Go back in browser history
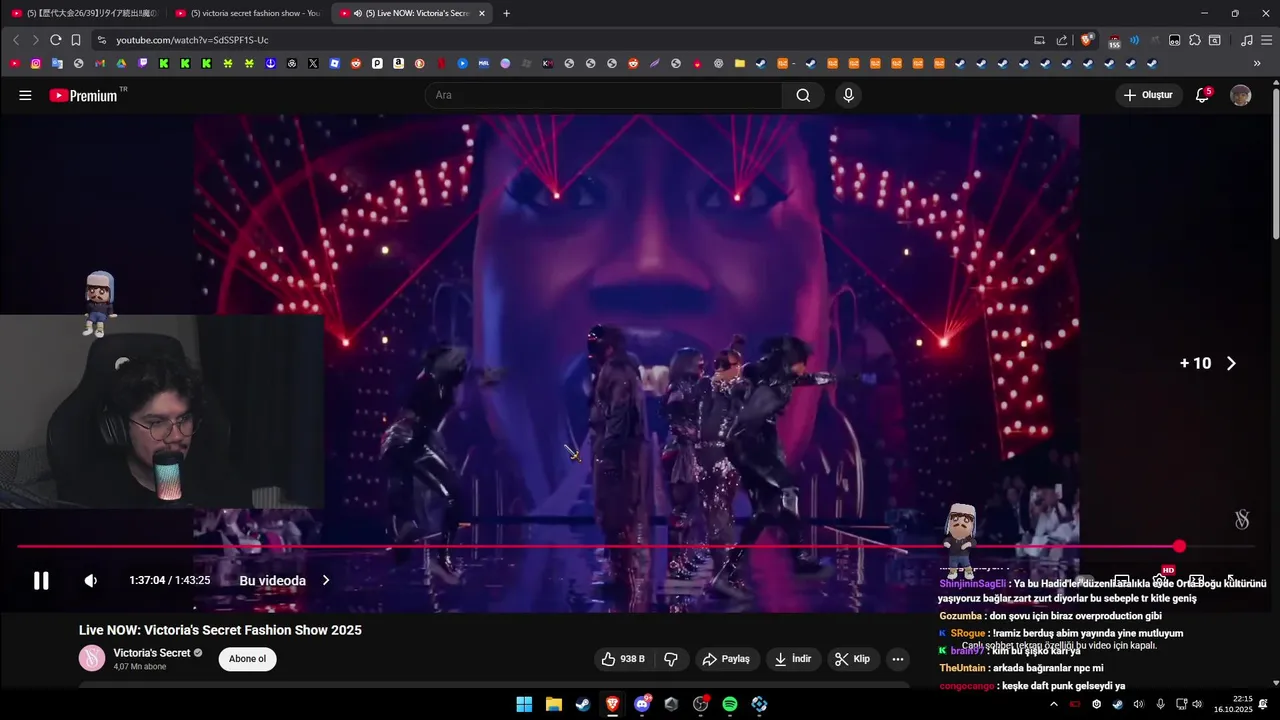1280x720 pixels. click(16, 40)
